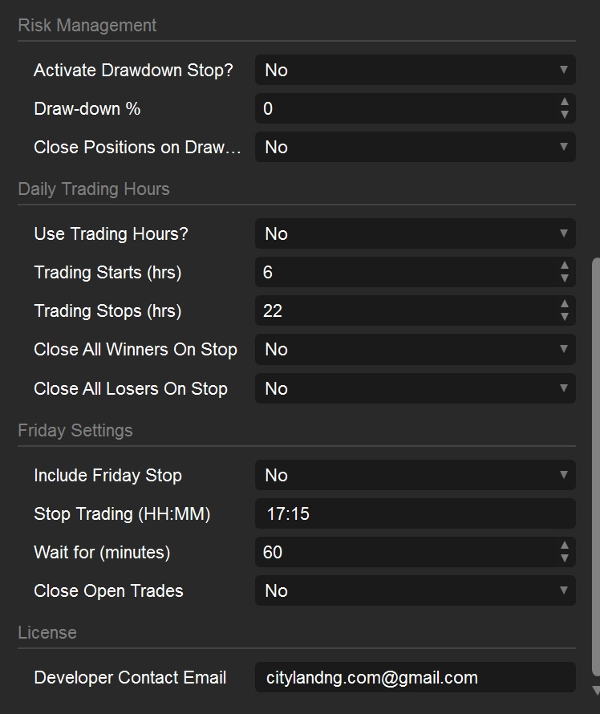This screenshot has width=600, height=714.
Task: Increment Trading Starts hours up arrow
Action: click(565, 266)
